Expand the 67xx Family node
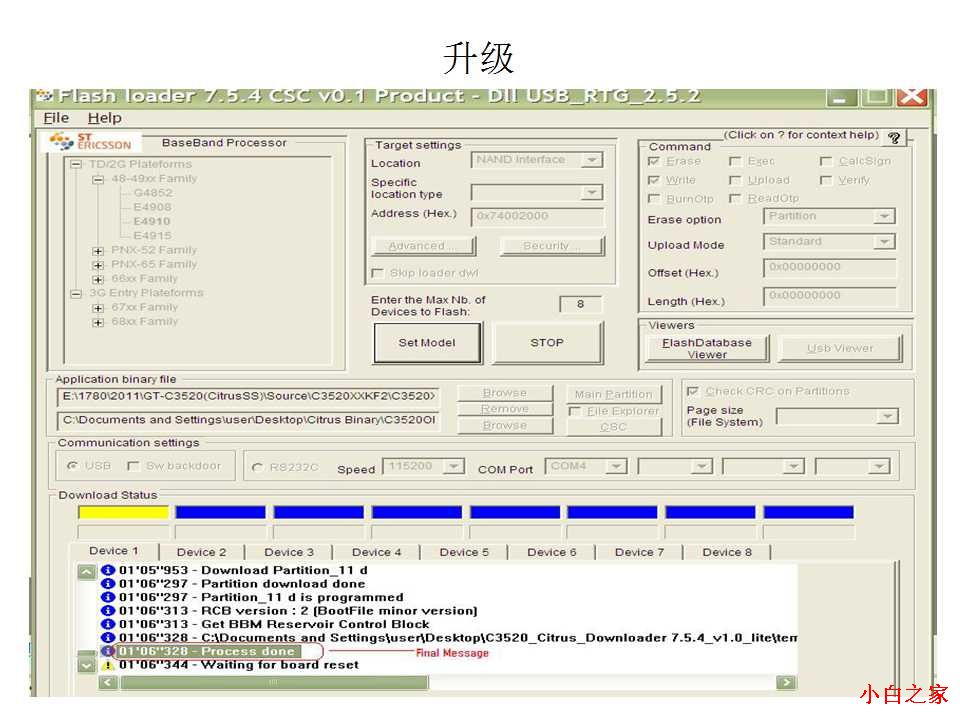The height and width of the screenshot is (720, 960). click(x=98, y=308)
